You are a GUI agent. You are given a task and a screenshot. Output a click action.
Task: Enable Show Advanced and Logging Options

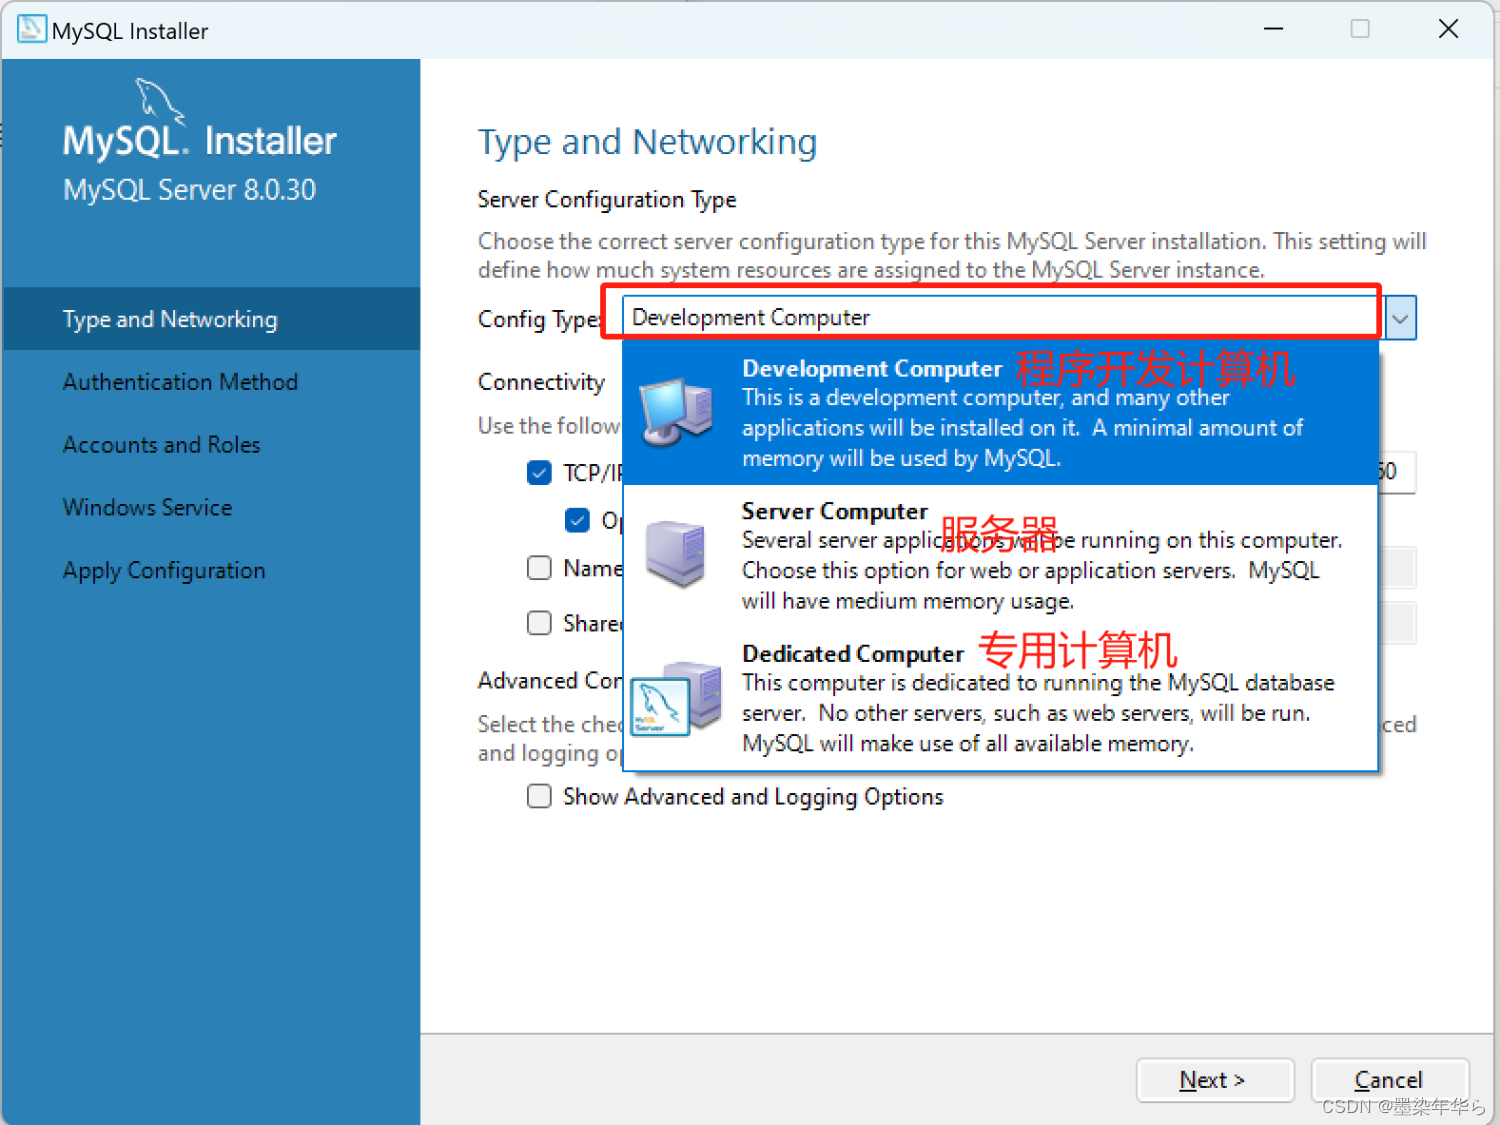[x=539, y=796]
